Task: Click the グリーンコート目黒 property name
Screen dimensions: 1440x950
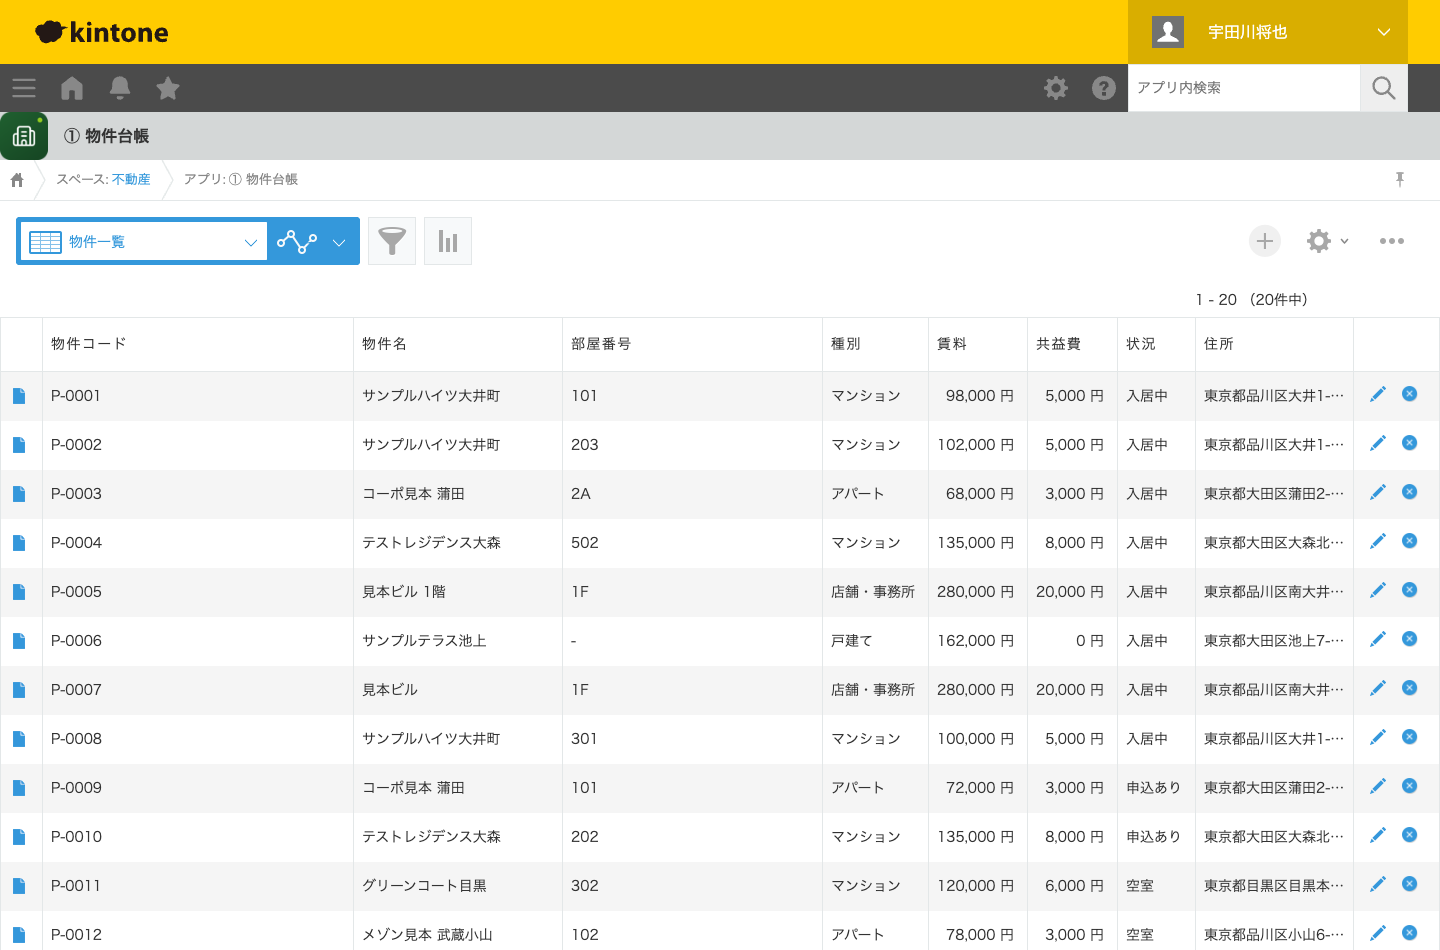Action: coord(425,886)
